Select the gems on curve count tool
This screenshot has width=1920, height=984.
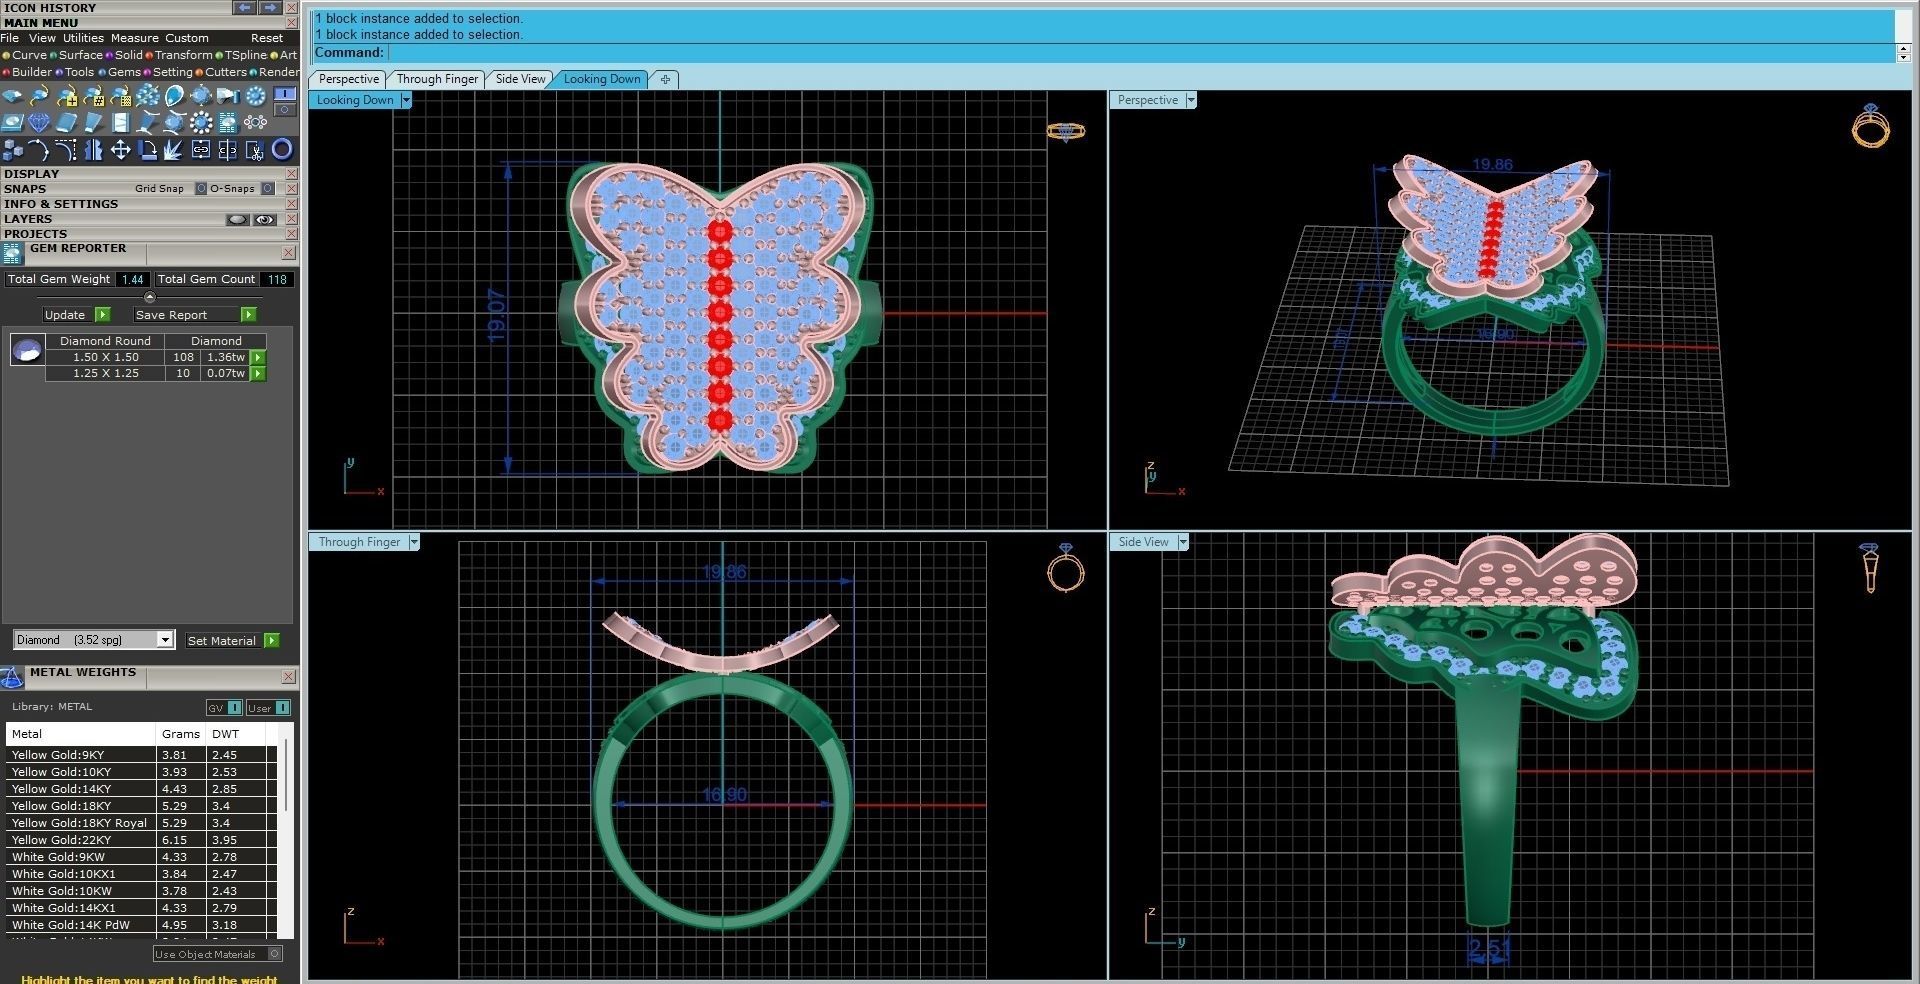[94, 96]
